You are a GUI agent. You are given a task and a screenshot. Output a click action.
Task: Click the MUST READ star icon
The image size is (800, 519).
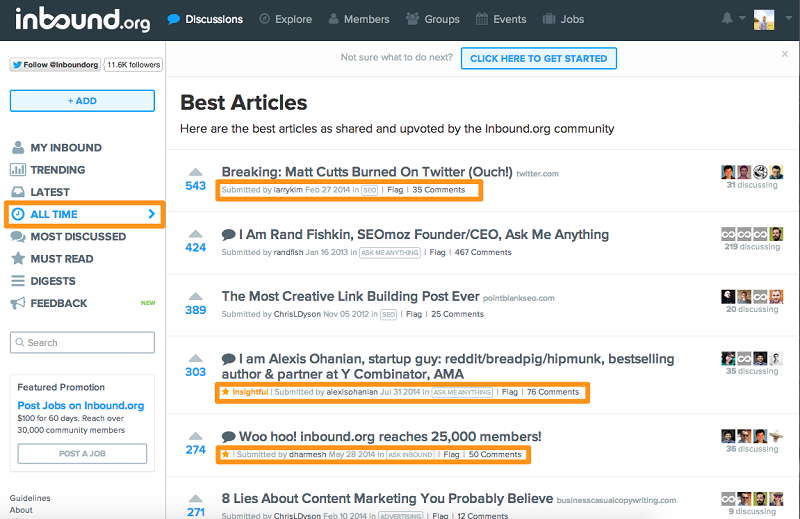click(18, 259)
